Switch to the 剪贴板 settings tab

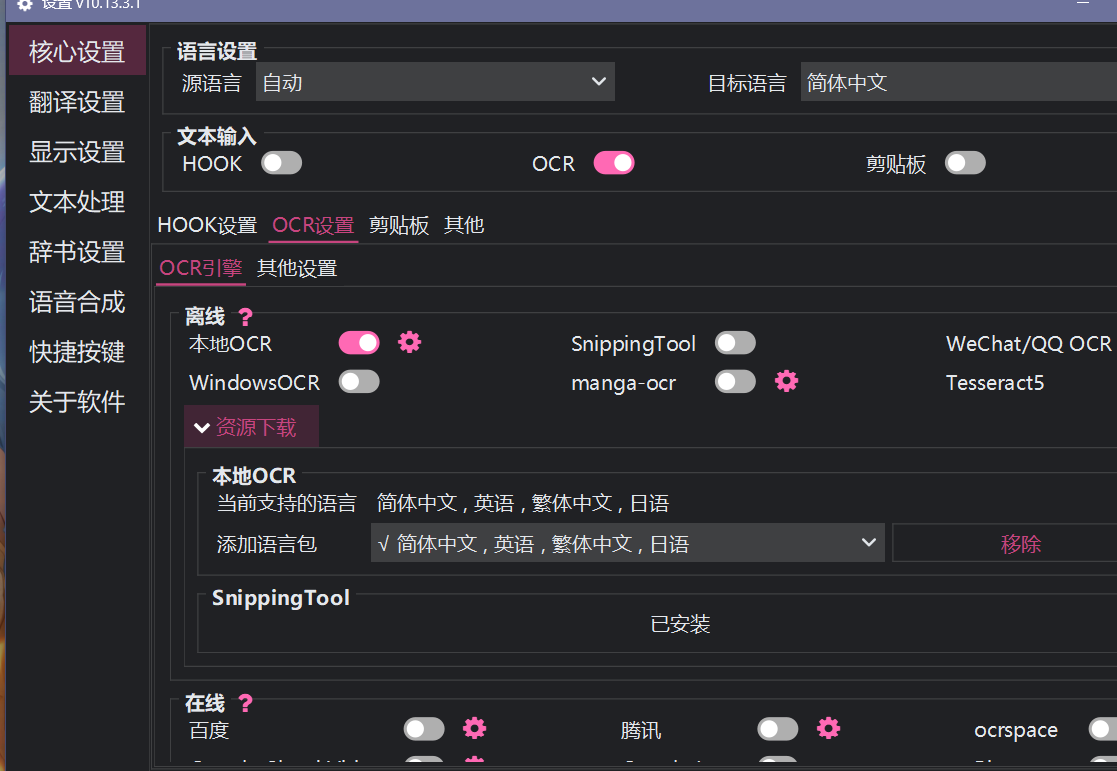(x=399, y=225)
